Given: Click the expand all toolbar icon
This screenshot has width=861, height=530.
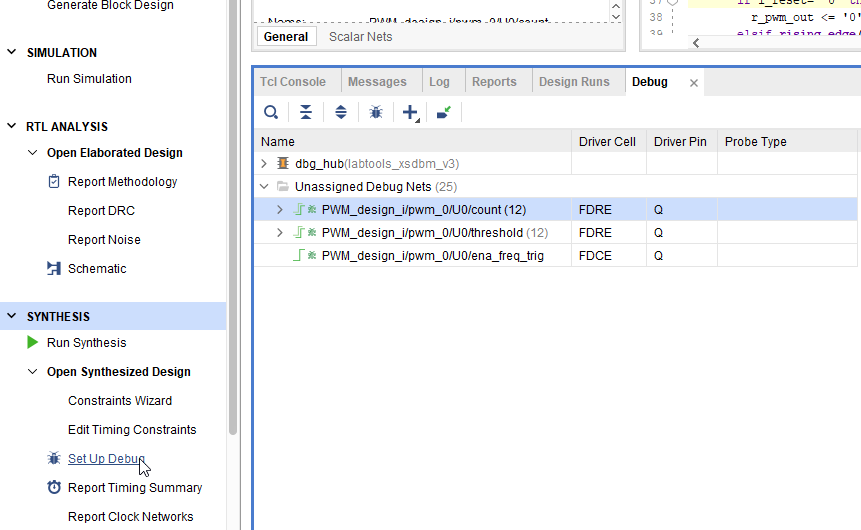Looking at the screenshot, I should 341,112.
